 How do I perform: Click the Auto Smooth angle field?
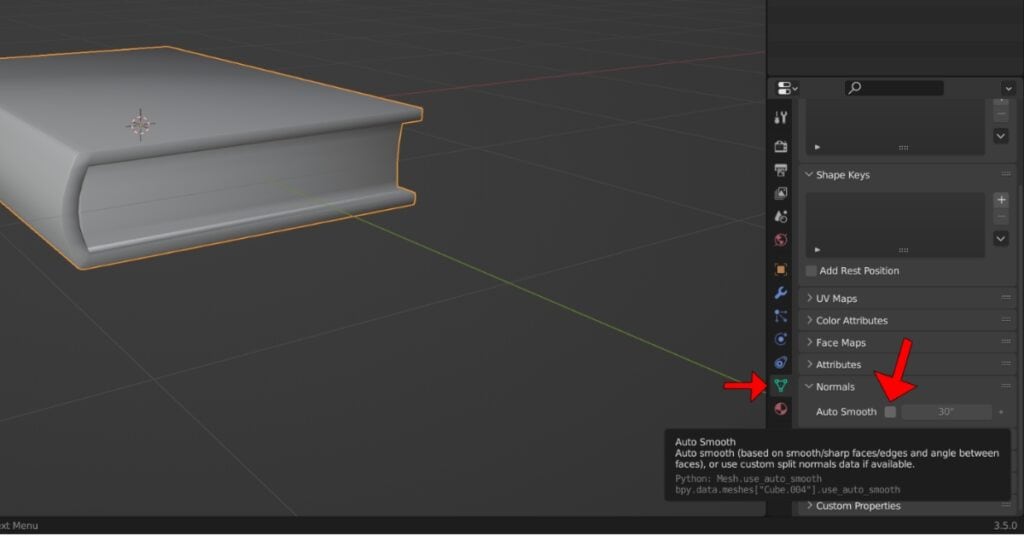tap(946, 412)
